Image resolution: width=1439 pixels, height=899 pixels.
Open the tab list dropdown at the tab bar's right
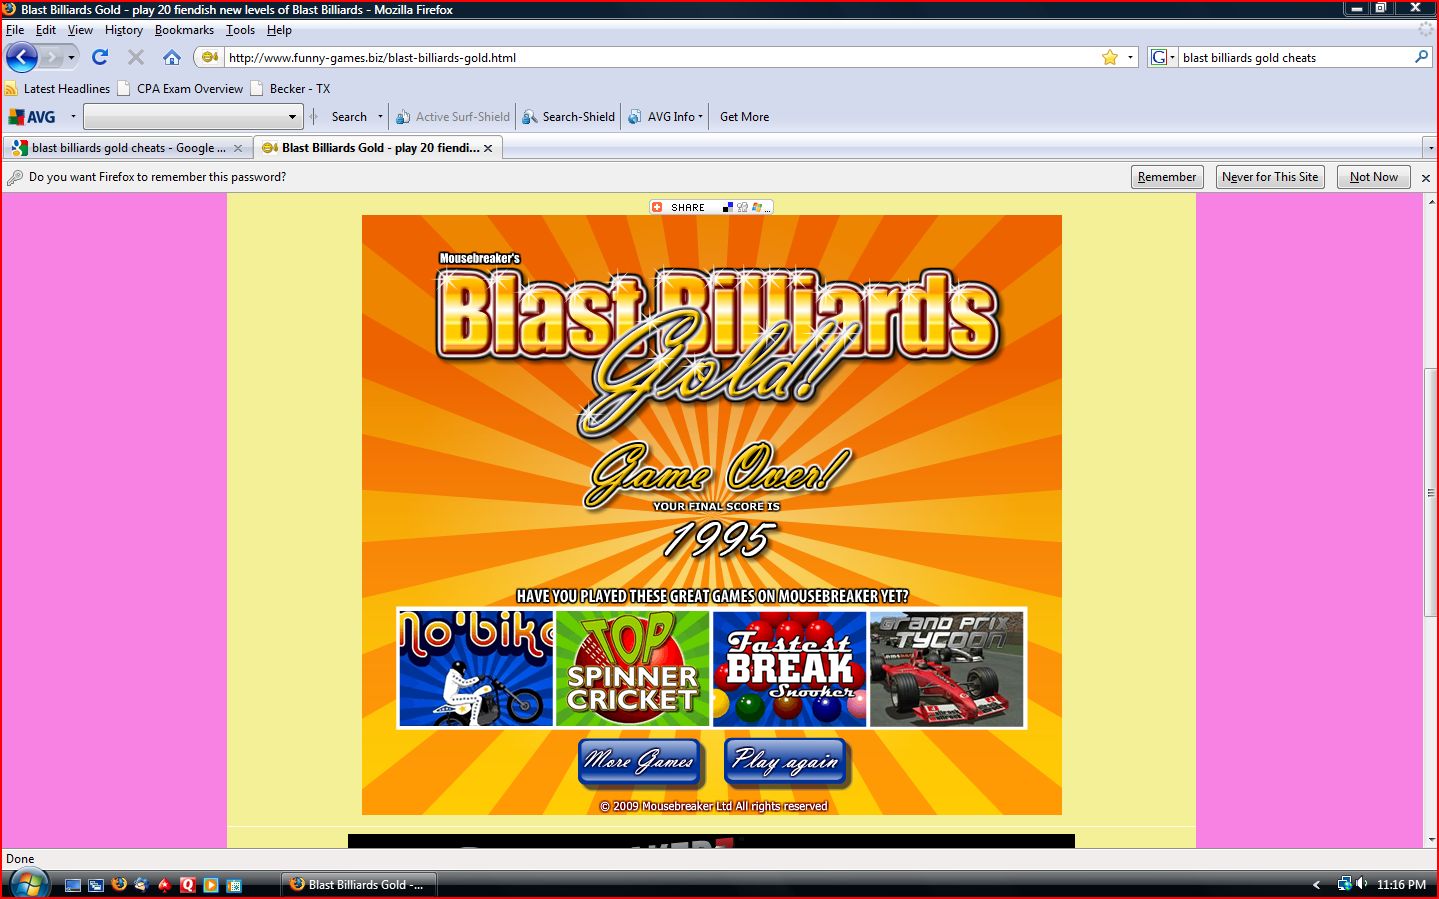1430,147
